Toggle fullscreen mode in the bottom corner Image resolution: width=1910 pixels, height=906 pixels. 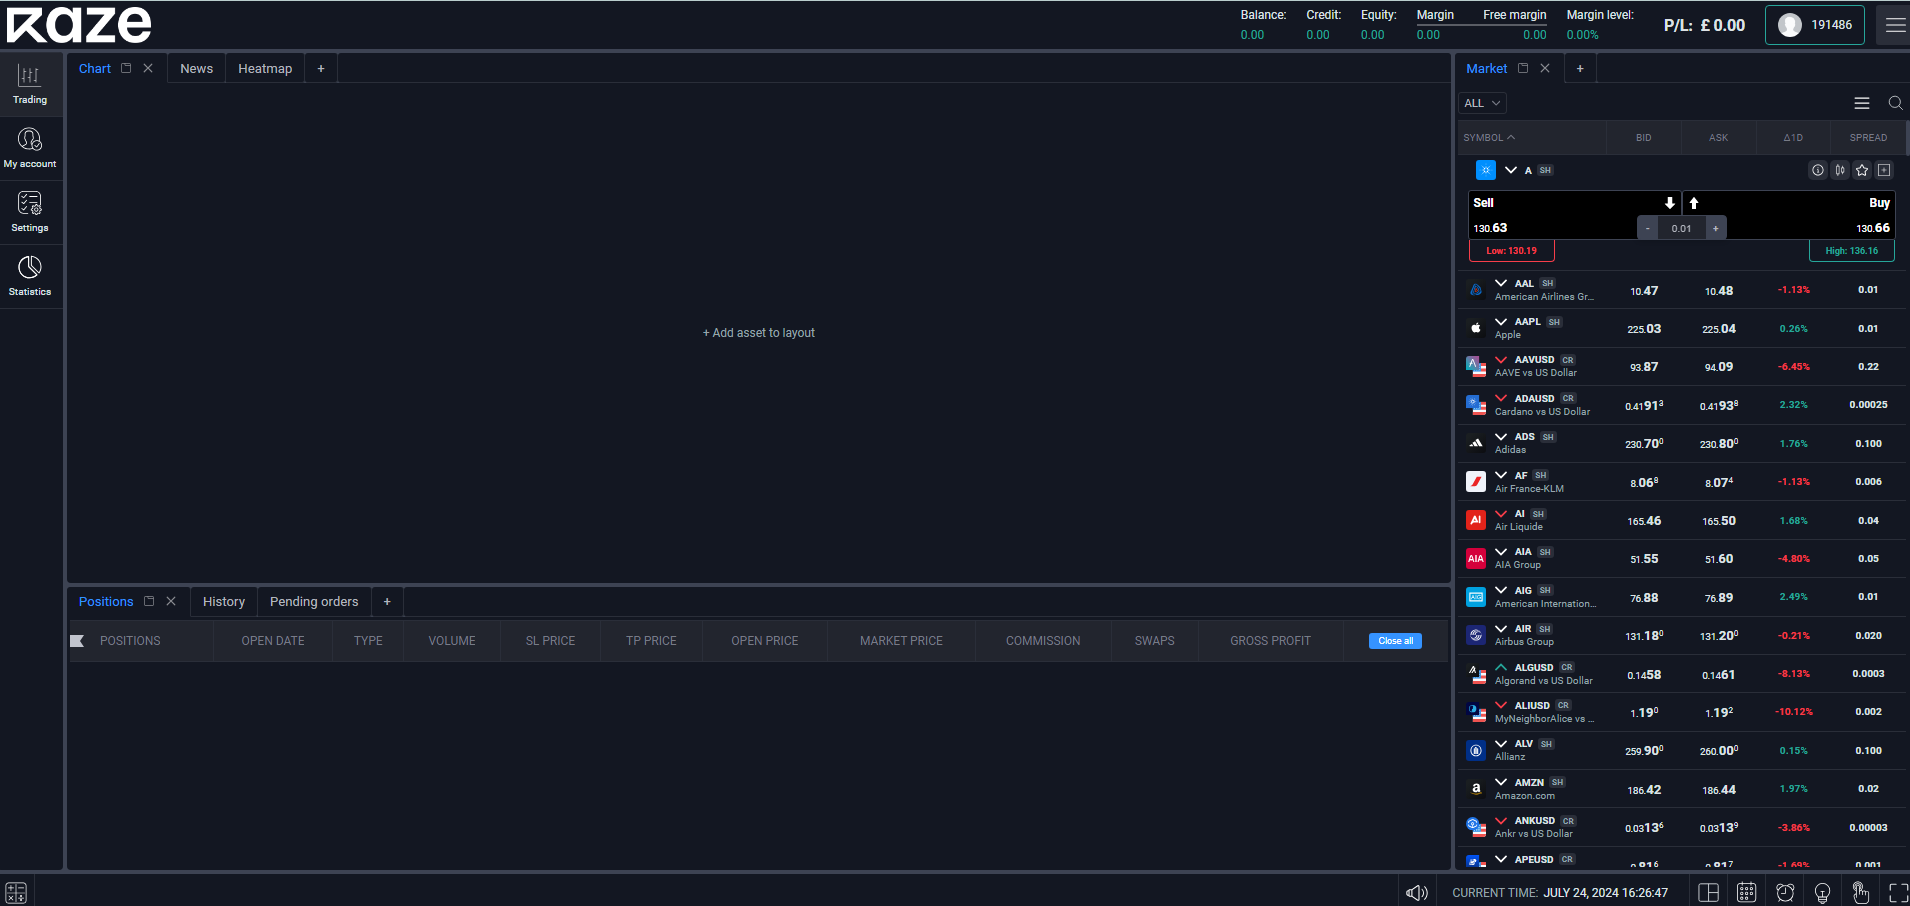[x=1898, y=892]
